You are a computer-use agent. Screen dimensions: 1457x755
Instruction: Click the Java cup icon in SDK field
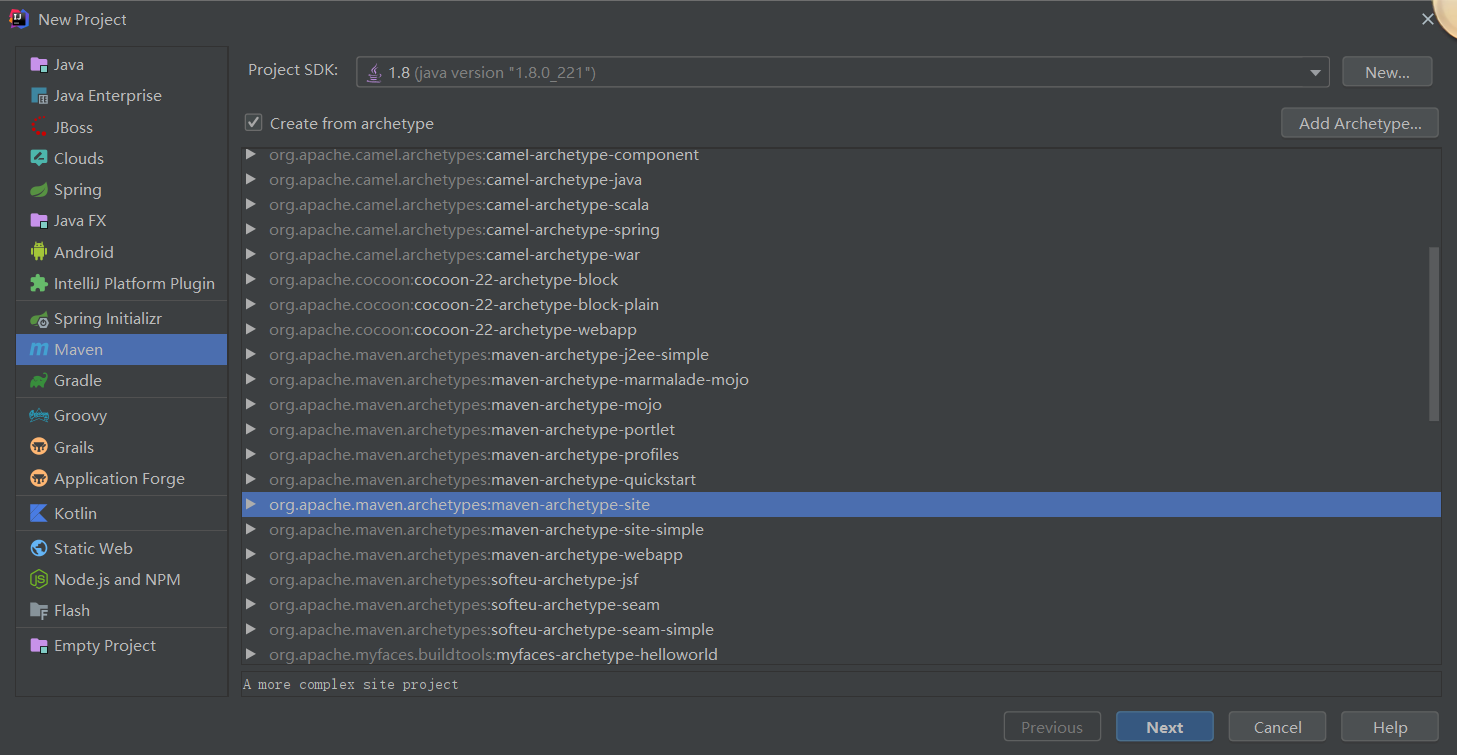374,72
